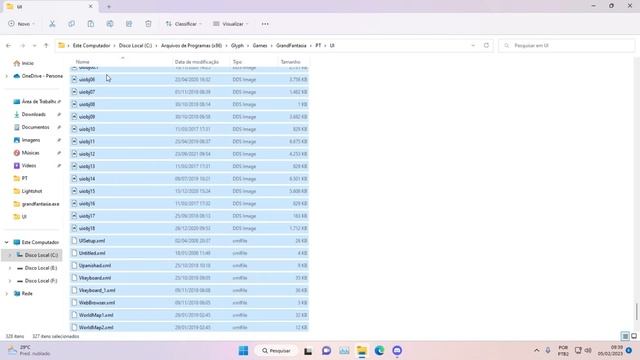Click Este Computador in address breadcrumb
This screenshot has width=640, height=360.
click(91, 46)
